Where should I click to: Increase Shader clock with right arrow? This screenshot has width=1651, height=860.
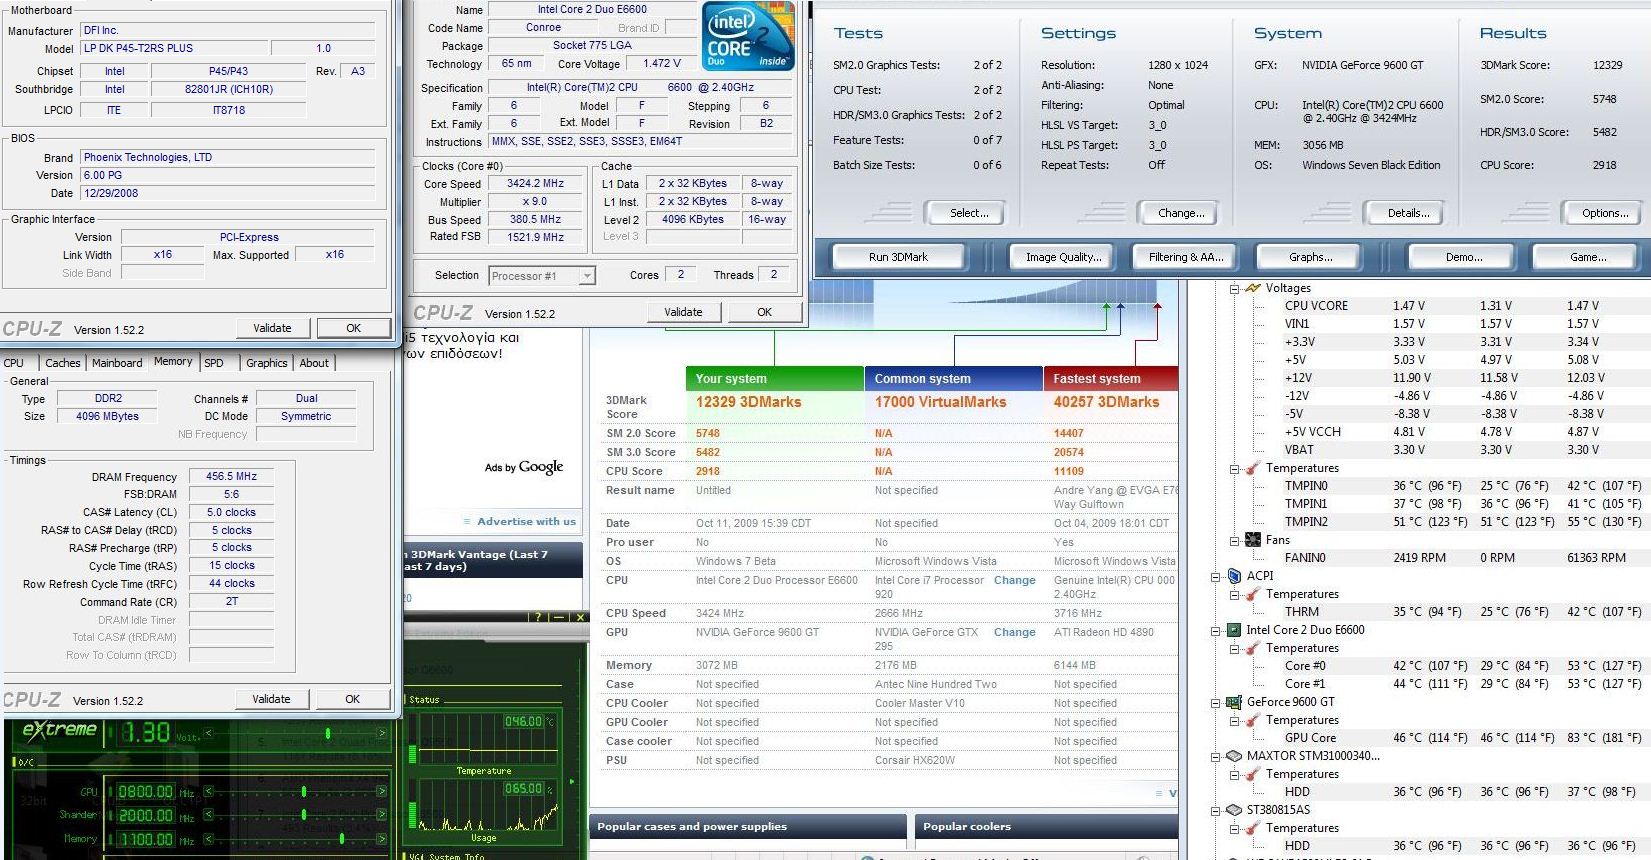(382, 815)
